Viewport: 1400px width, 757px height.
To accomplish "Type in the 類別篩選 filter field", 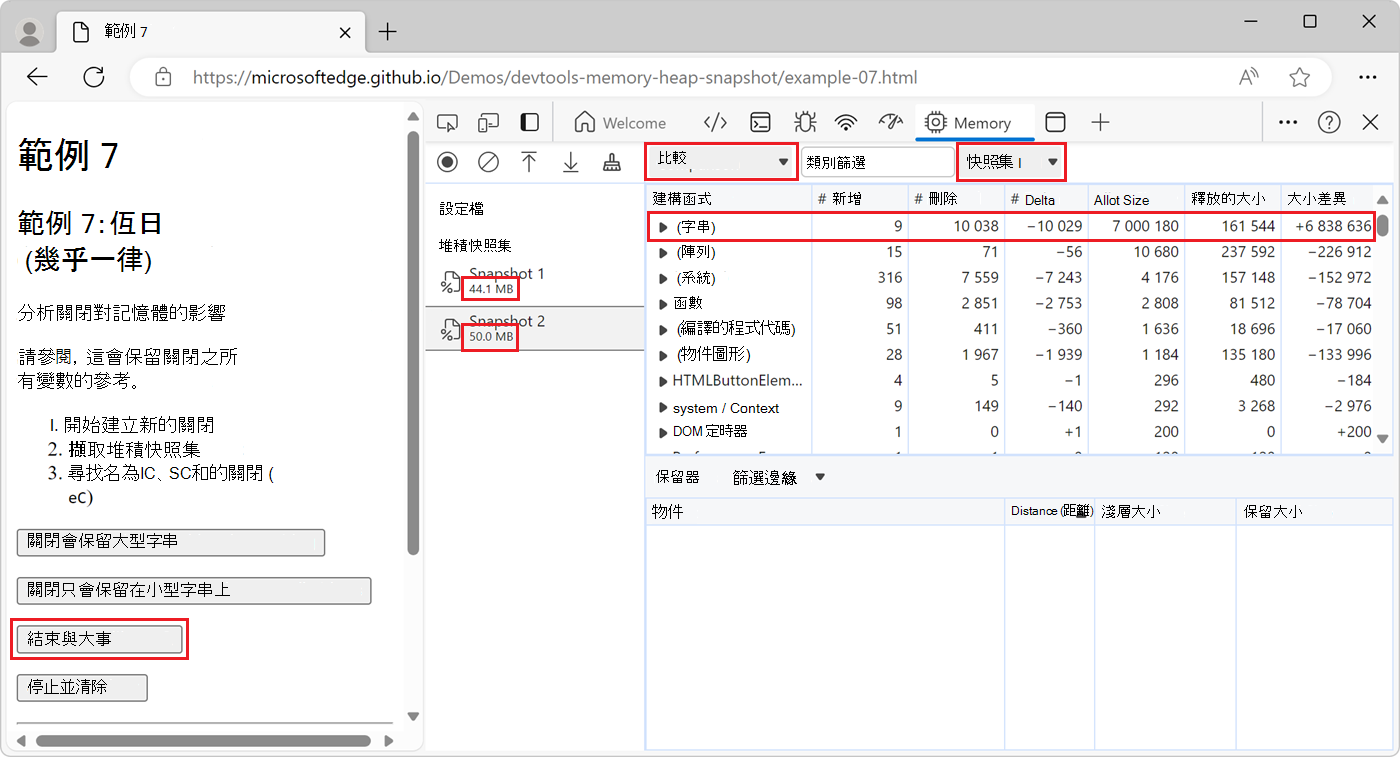I will (x=877, y=161).
